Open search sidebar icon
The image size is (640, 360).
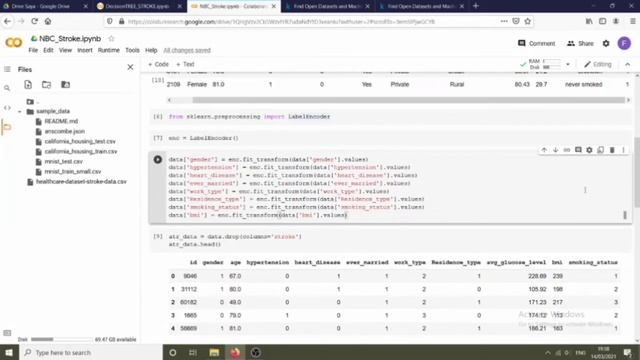[x=7, y=88]
